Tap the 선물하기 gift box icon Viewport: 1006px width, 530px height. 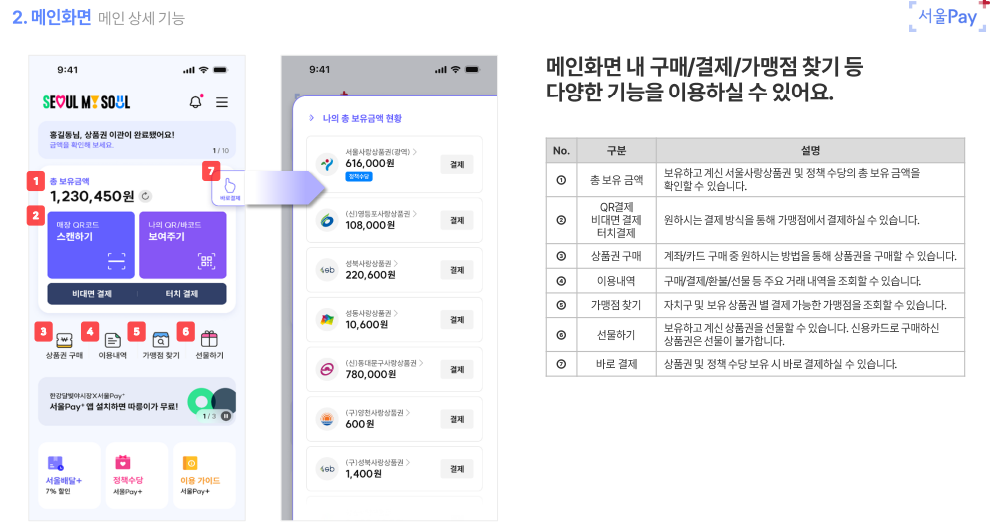209,338
